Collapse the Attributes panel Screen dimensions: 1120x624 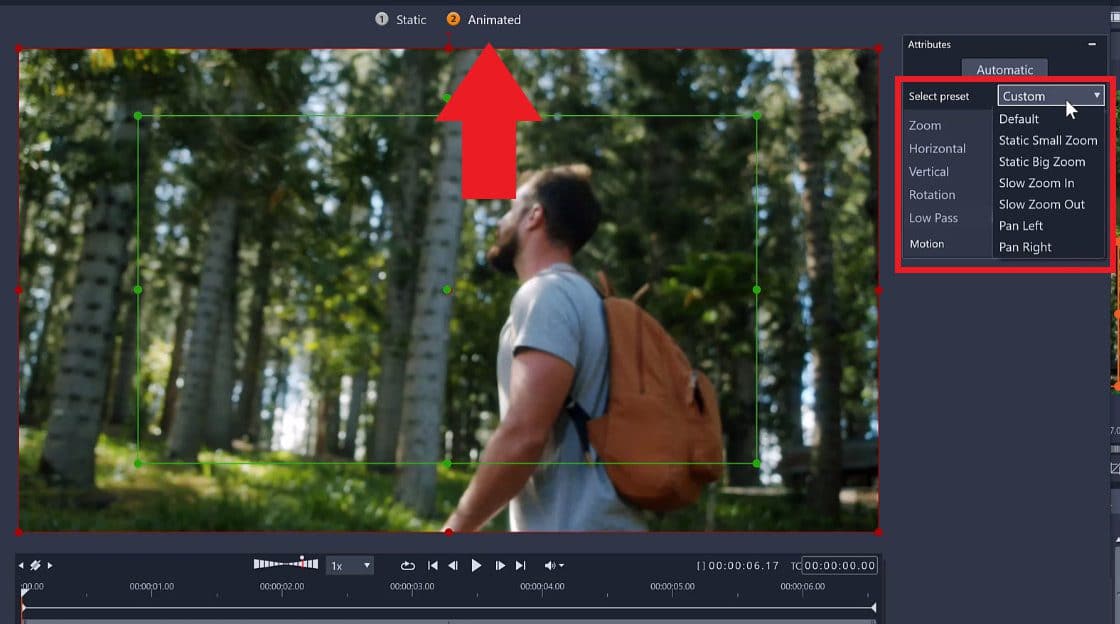1093,44
